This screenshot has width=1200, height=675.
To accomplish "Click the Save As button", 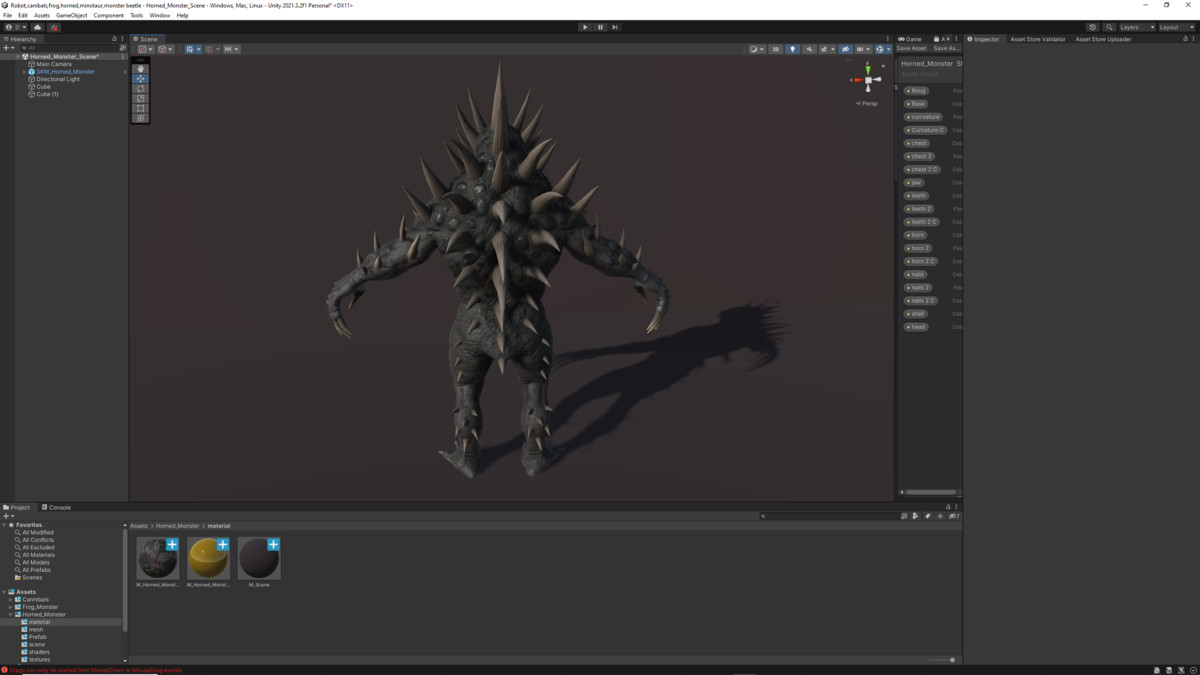I will click(946, 48).
